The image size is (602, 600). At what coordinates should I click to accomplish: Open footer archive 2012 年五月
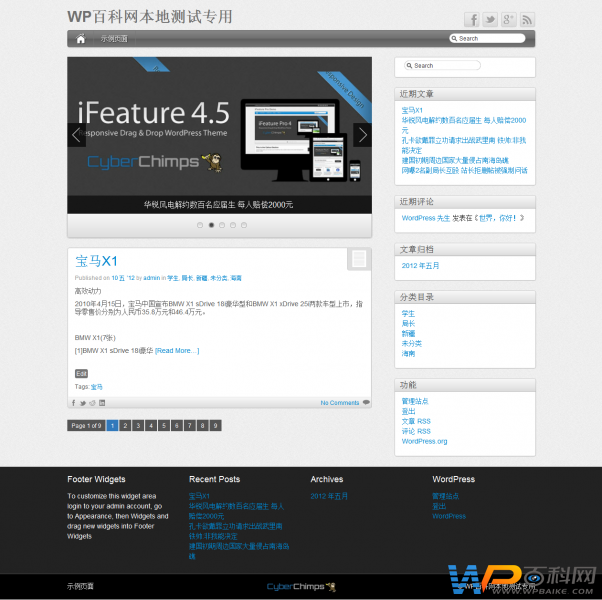click(329, 496)
